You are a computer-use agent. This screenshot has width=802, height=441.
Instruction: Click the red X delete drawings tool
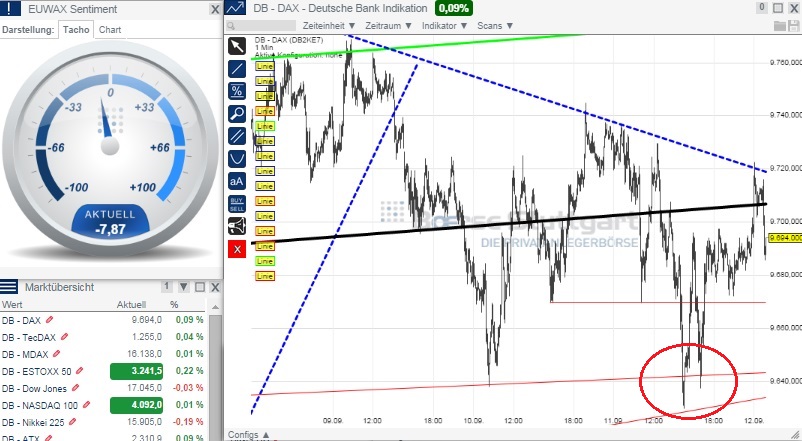coord(237,250)
